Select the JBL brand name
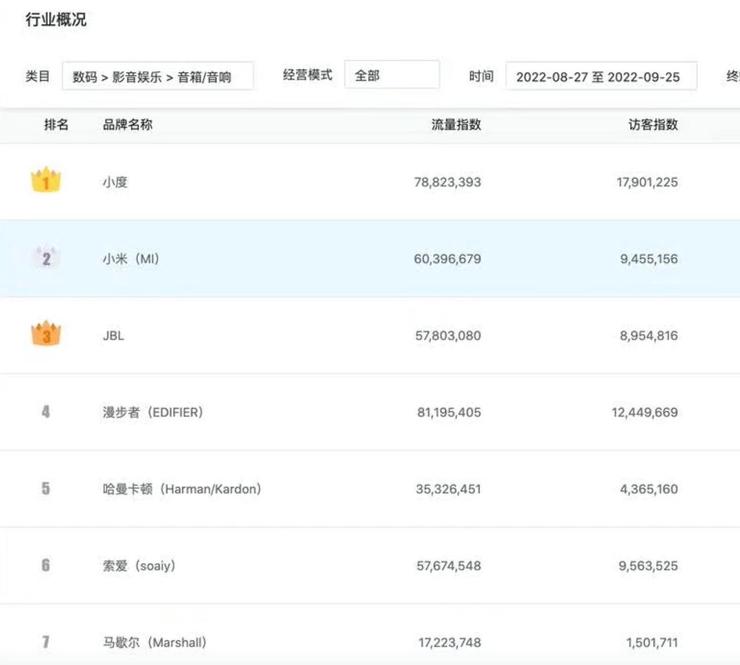The width and height of the screenshot is (740, 665). 113,336
